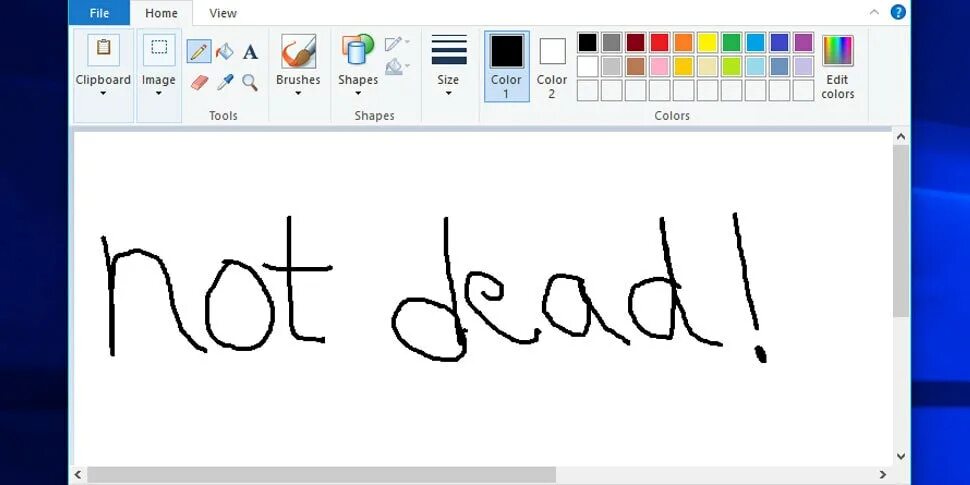Pick the yellow color swatch
Viewport: 970px width, 485px height.
pyautogui.click(x=708, y=43)
